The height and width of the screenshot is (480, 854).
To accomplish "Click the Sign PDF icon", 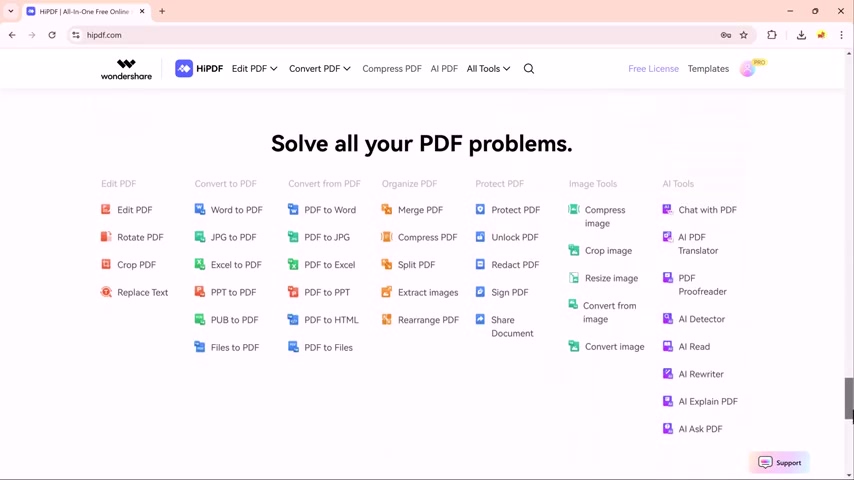I will click(480, 292).
